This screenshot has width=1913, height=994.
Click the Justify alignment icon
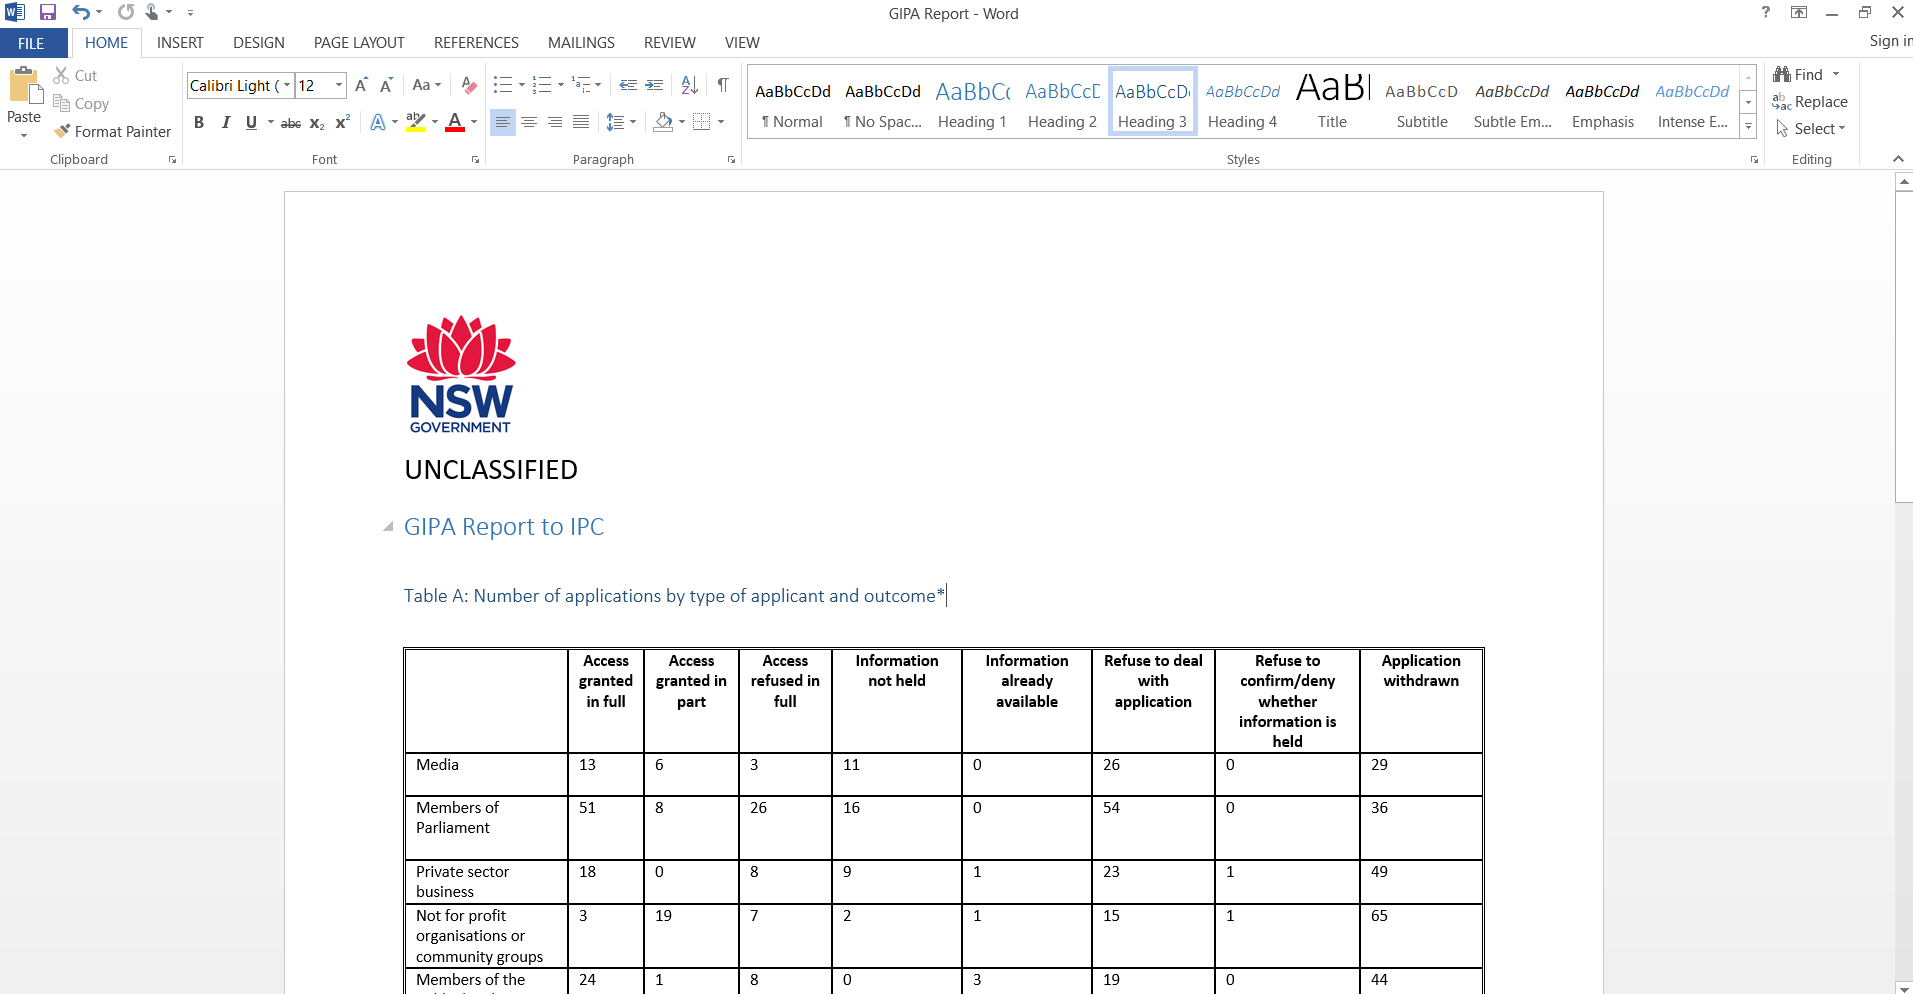tap(581, 122)
